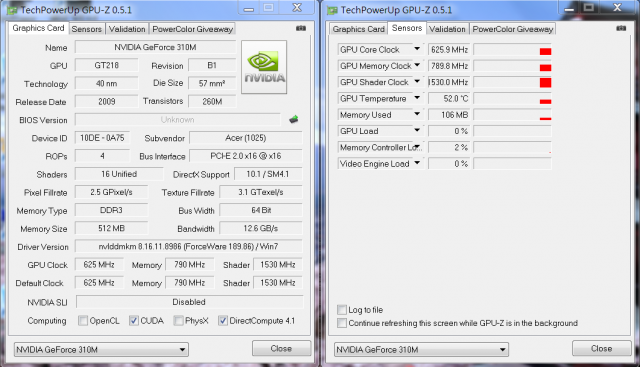
Task: Click the 106 MB memory used value
Action: (449, 115)
